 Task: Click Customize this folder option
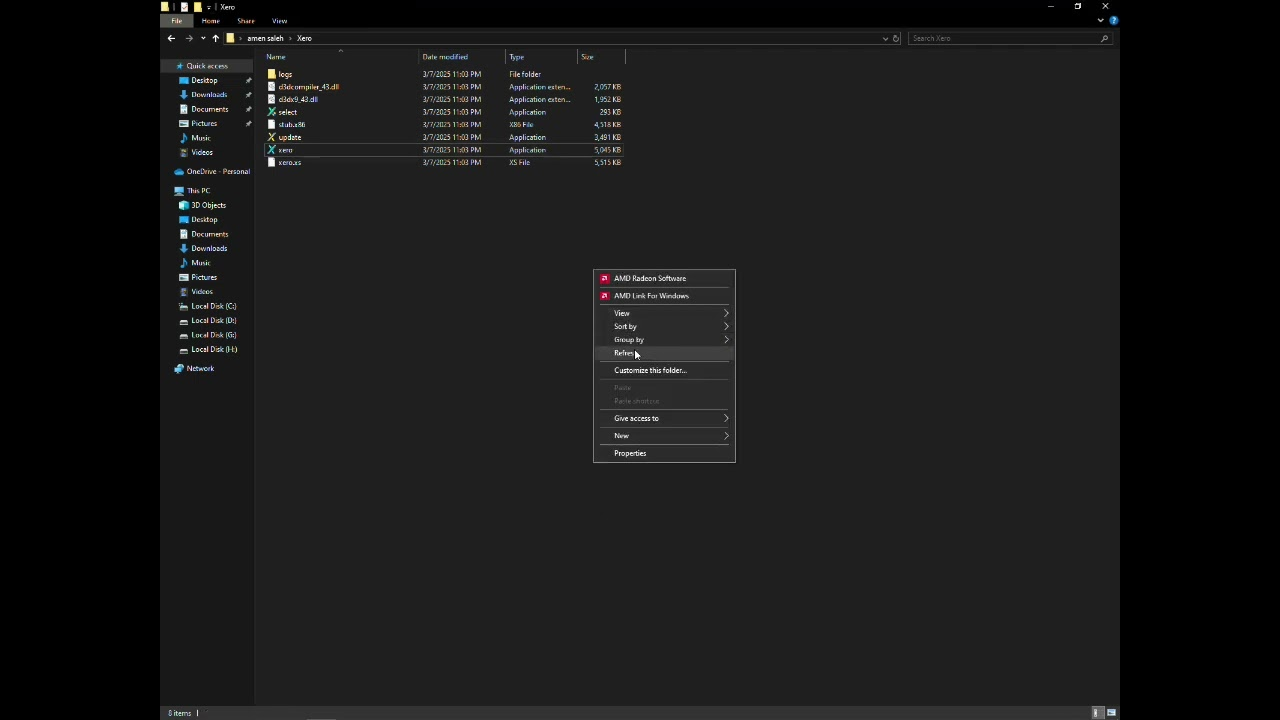pyautogui.click(x=650, y=370)
